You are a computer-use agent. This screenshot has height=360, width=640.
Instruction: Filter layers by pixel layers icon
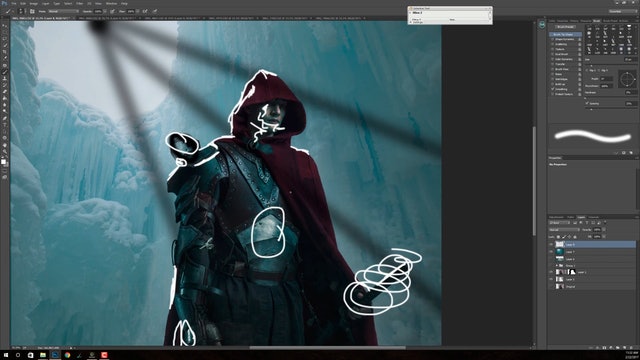coord(575,223)
